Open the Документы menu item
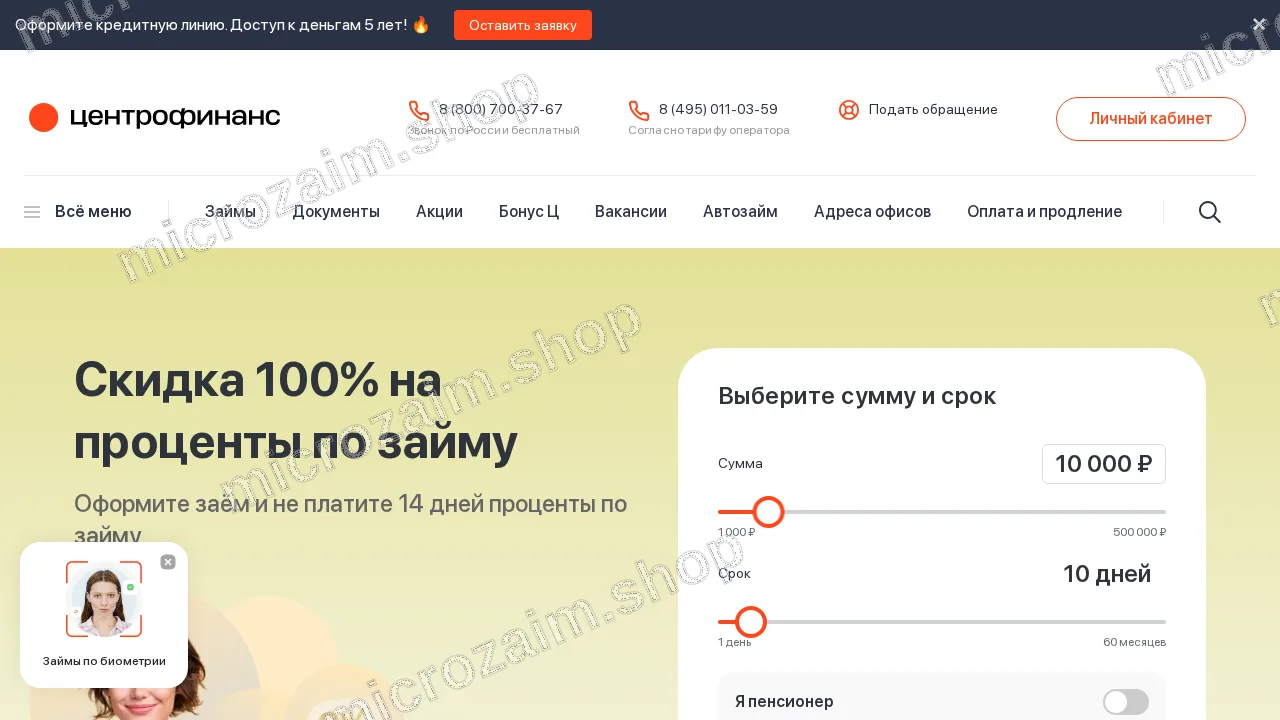 [x=336, y=212]
